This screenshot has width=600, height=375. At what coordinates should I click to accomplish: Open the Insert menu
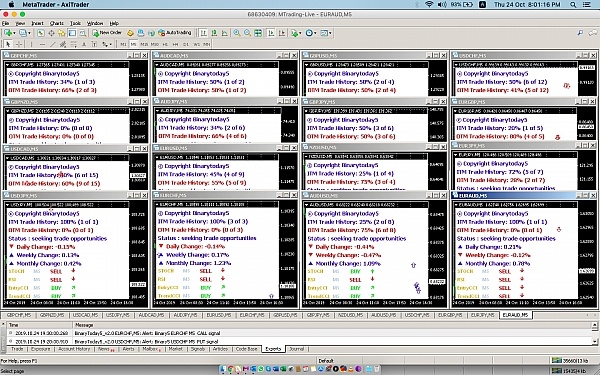tap(37, 23)
